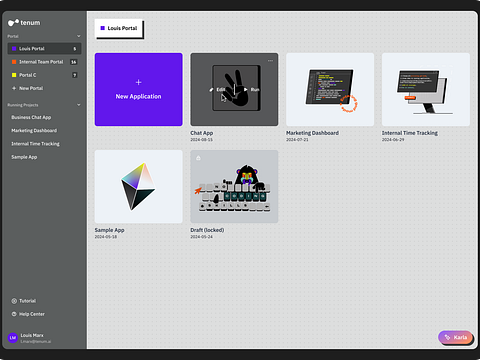Click the purple square in Louis Portal header

103,28
